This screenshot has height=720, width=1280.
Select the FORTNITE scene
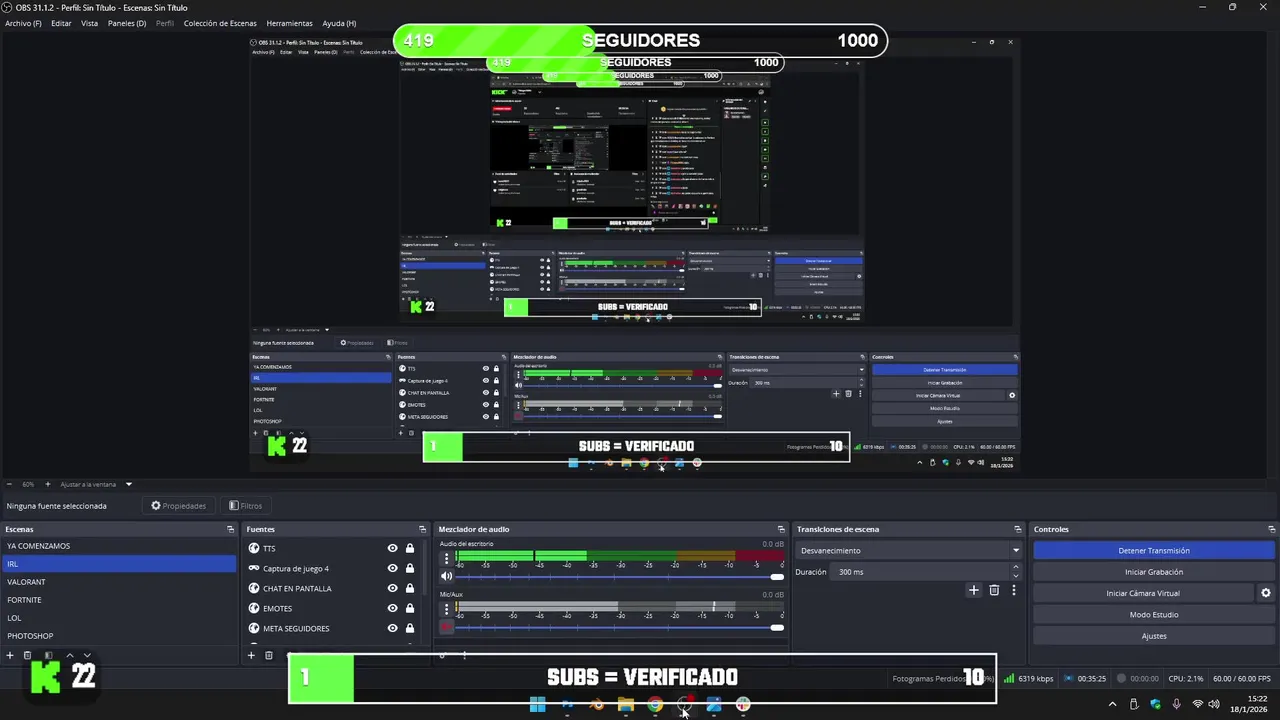(x=119, y=600)
